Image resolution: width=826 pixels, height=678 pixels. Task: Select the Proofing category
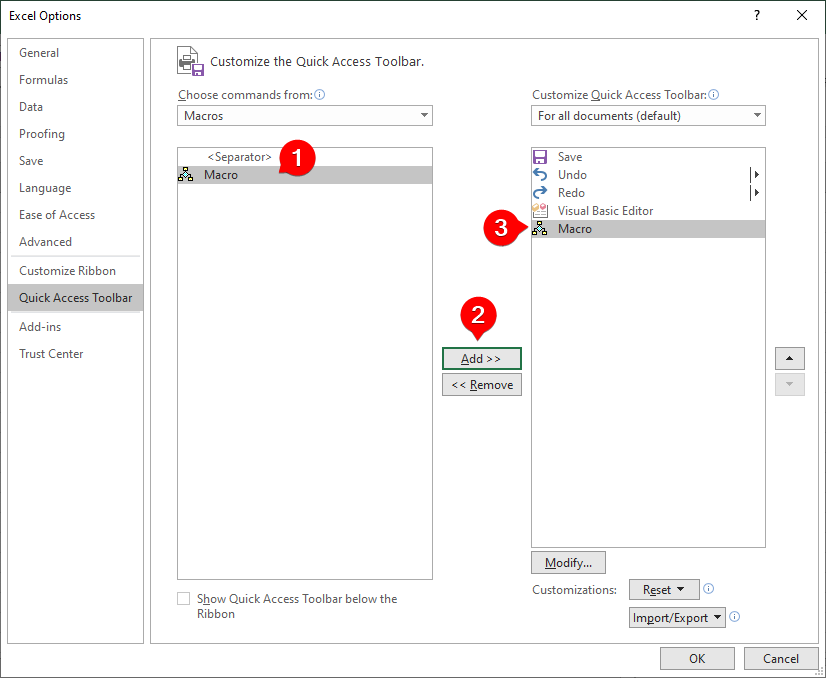click(x=76, y=134)
